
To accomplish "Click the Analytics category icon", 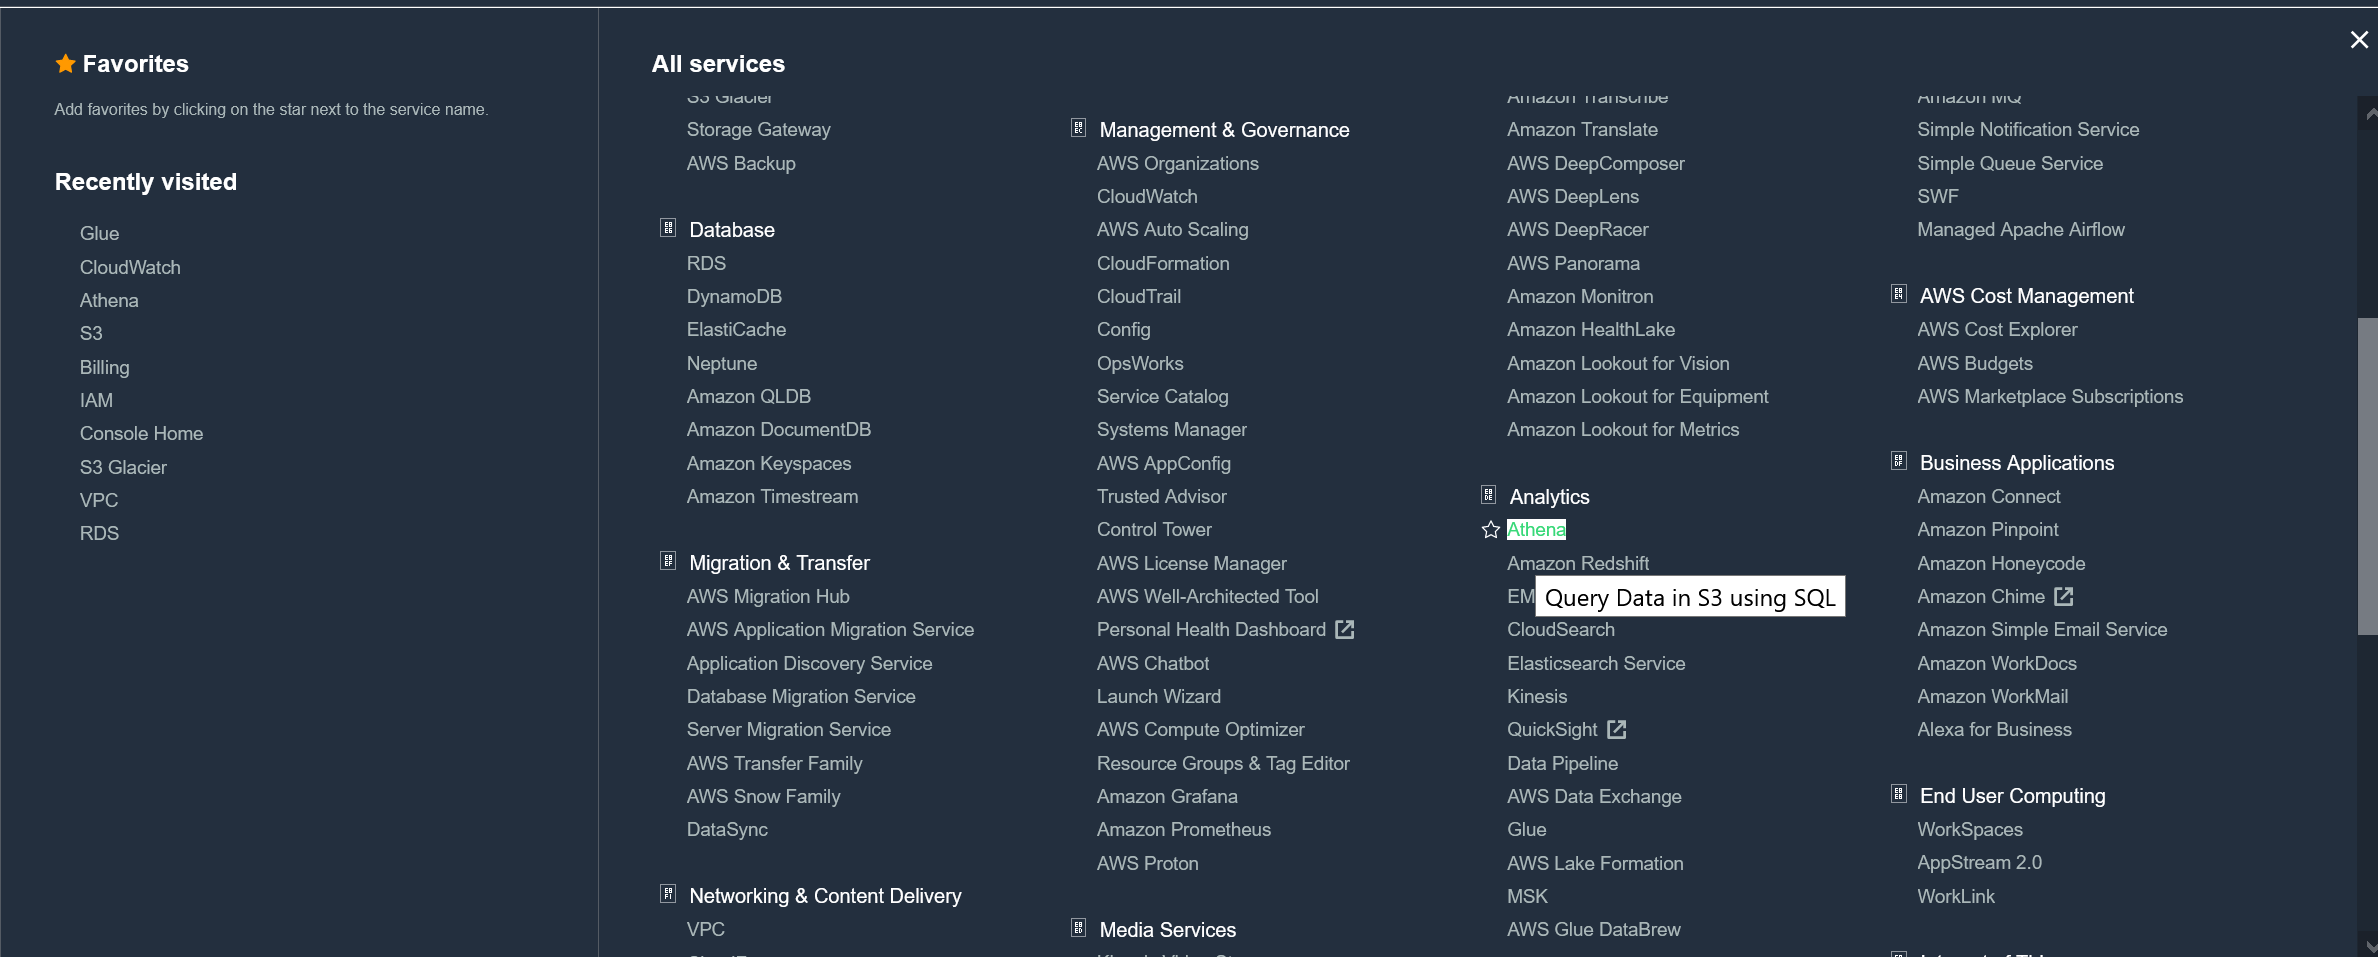I will (1488, 496).
